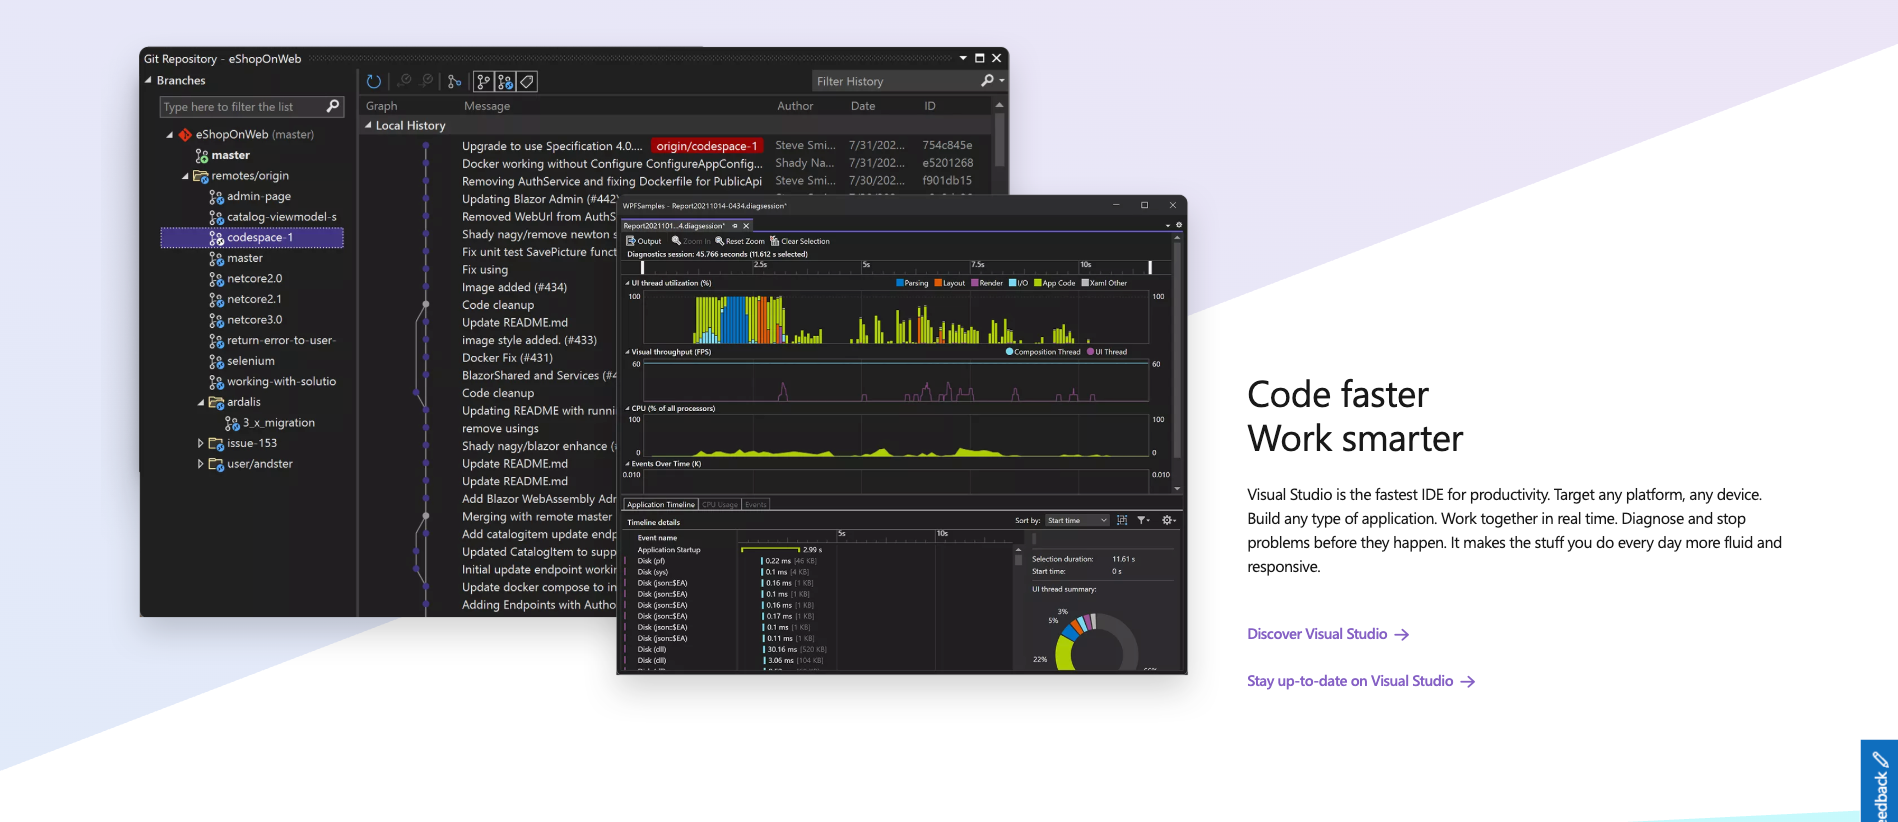1898x822 pixels.
Task: Collapse the ardalis folder
Action: [200, 402]
